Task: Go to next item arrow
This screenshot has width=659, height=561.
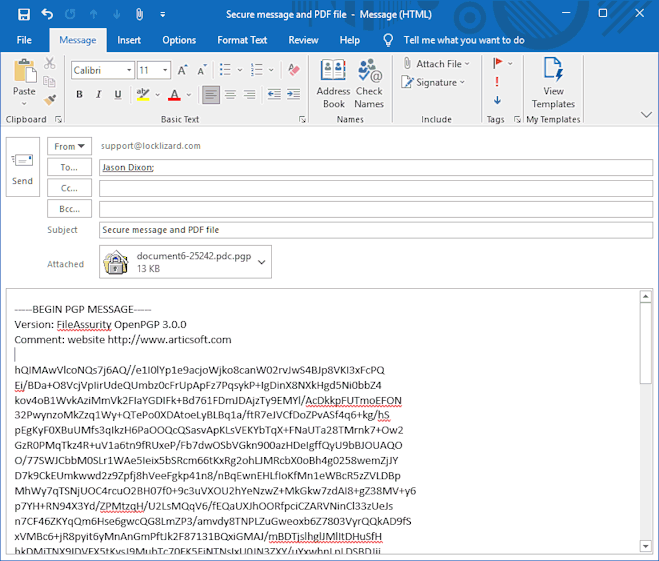Action: click(116, 14)
